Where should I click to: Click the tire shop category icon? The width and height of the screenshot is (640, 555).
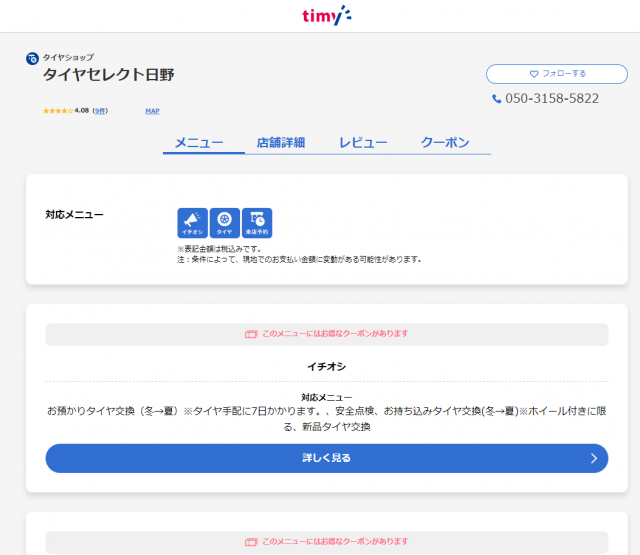pos(32,58)
